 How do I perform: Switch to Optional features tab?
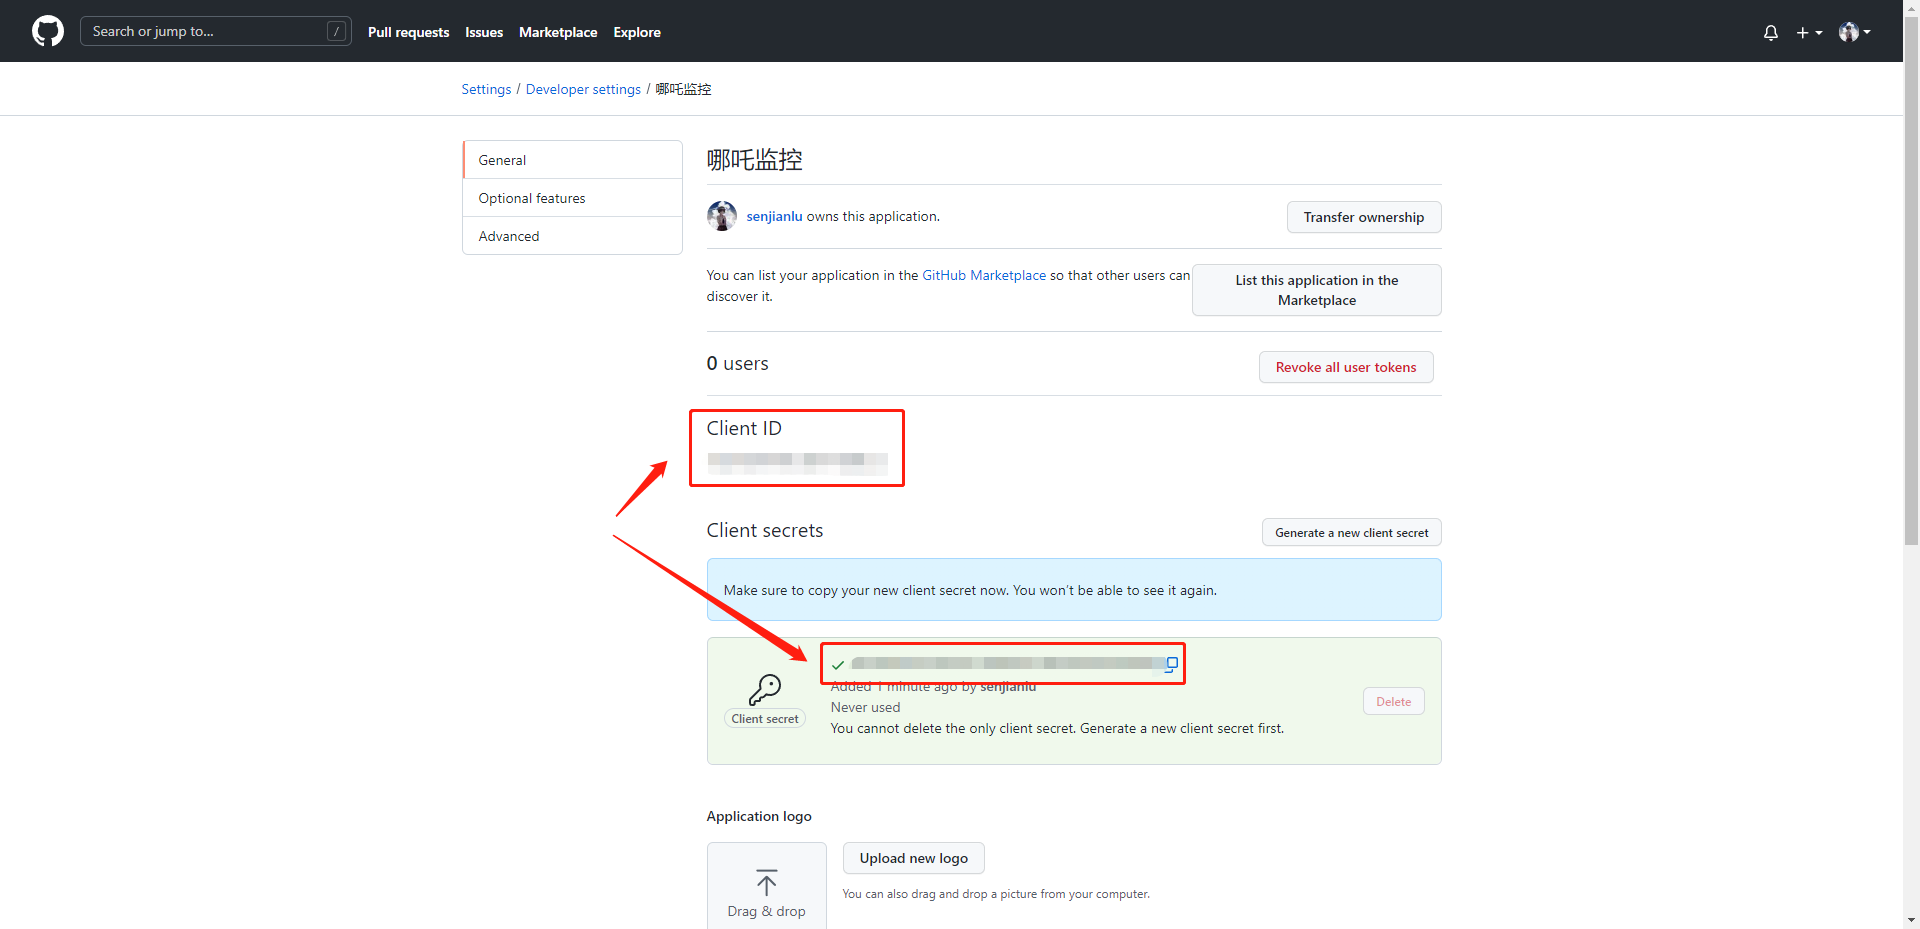[x=572, y=198]
